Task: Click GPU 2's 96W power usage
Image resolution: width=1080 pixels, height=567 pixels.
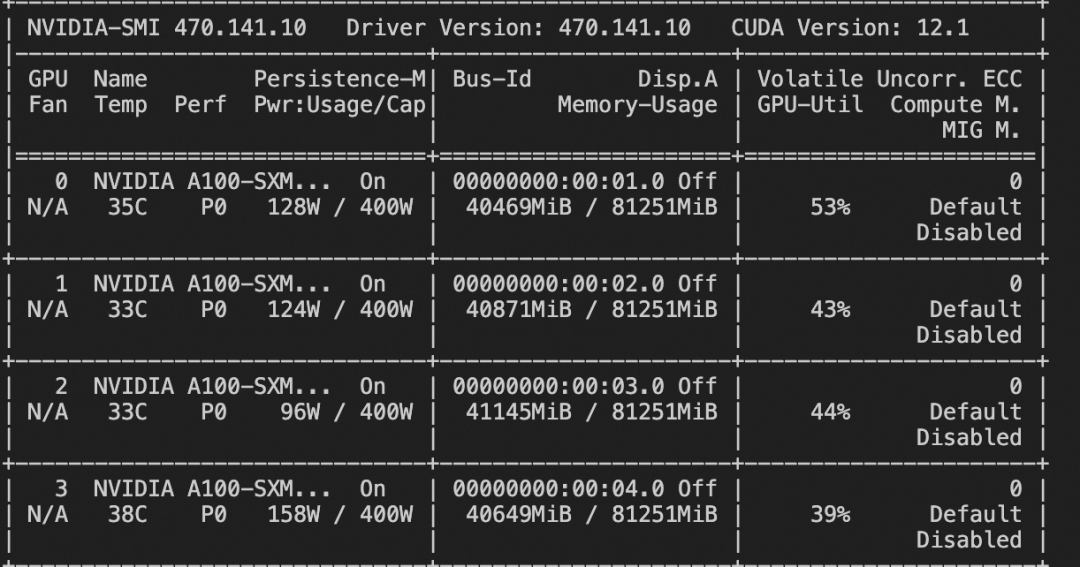Action: click(x=300, y=412)
